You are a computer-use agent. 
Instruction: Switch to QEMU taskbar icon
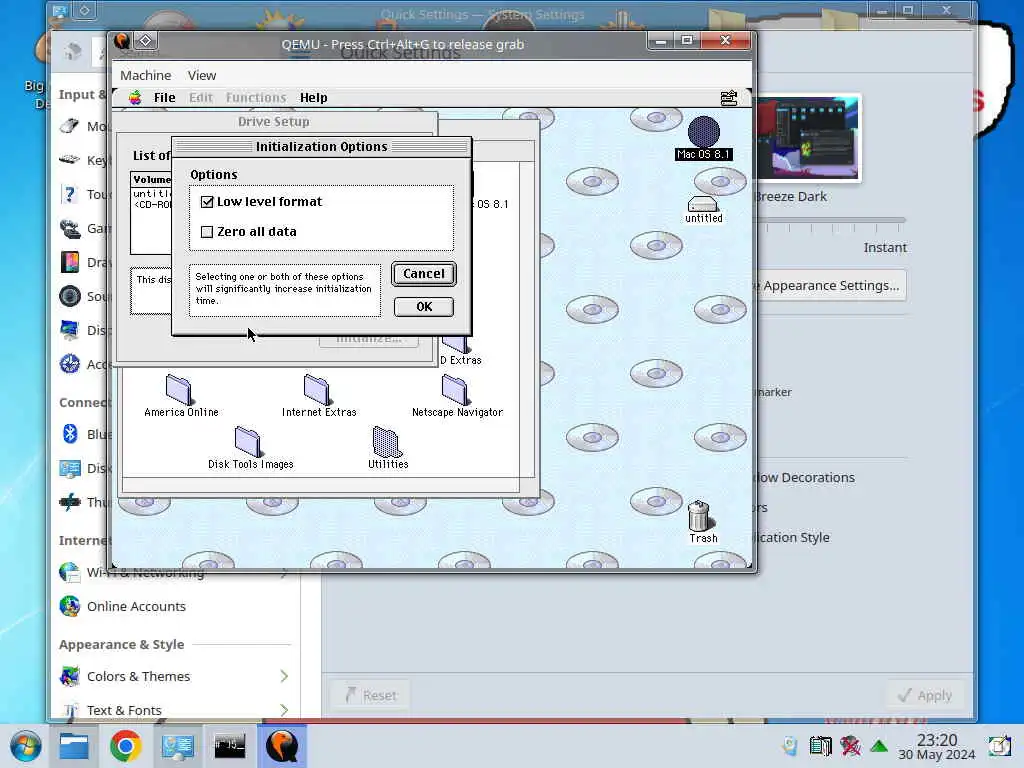pyautogui.click(x=282, y=746)
